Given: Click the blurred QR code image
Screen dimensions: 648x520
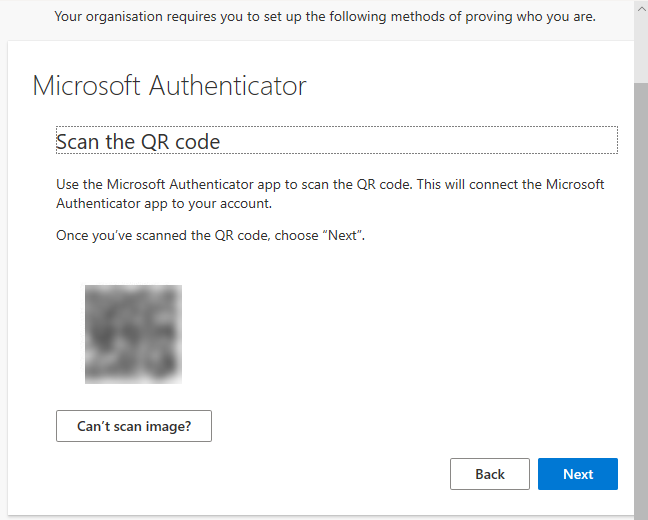Looking at the screenshot, I should (133, 334).
